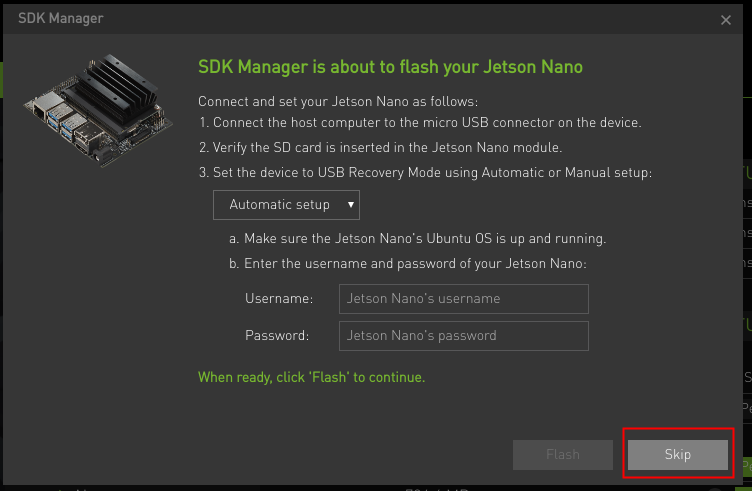Click step 3 USB Recovery Mode instruction

(x=425, y=173)
